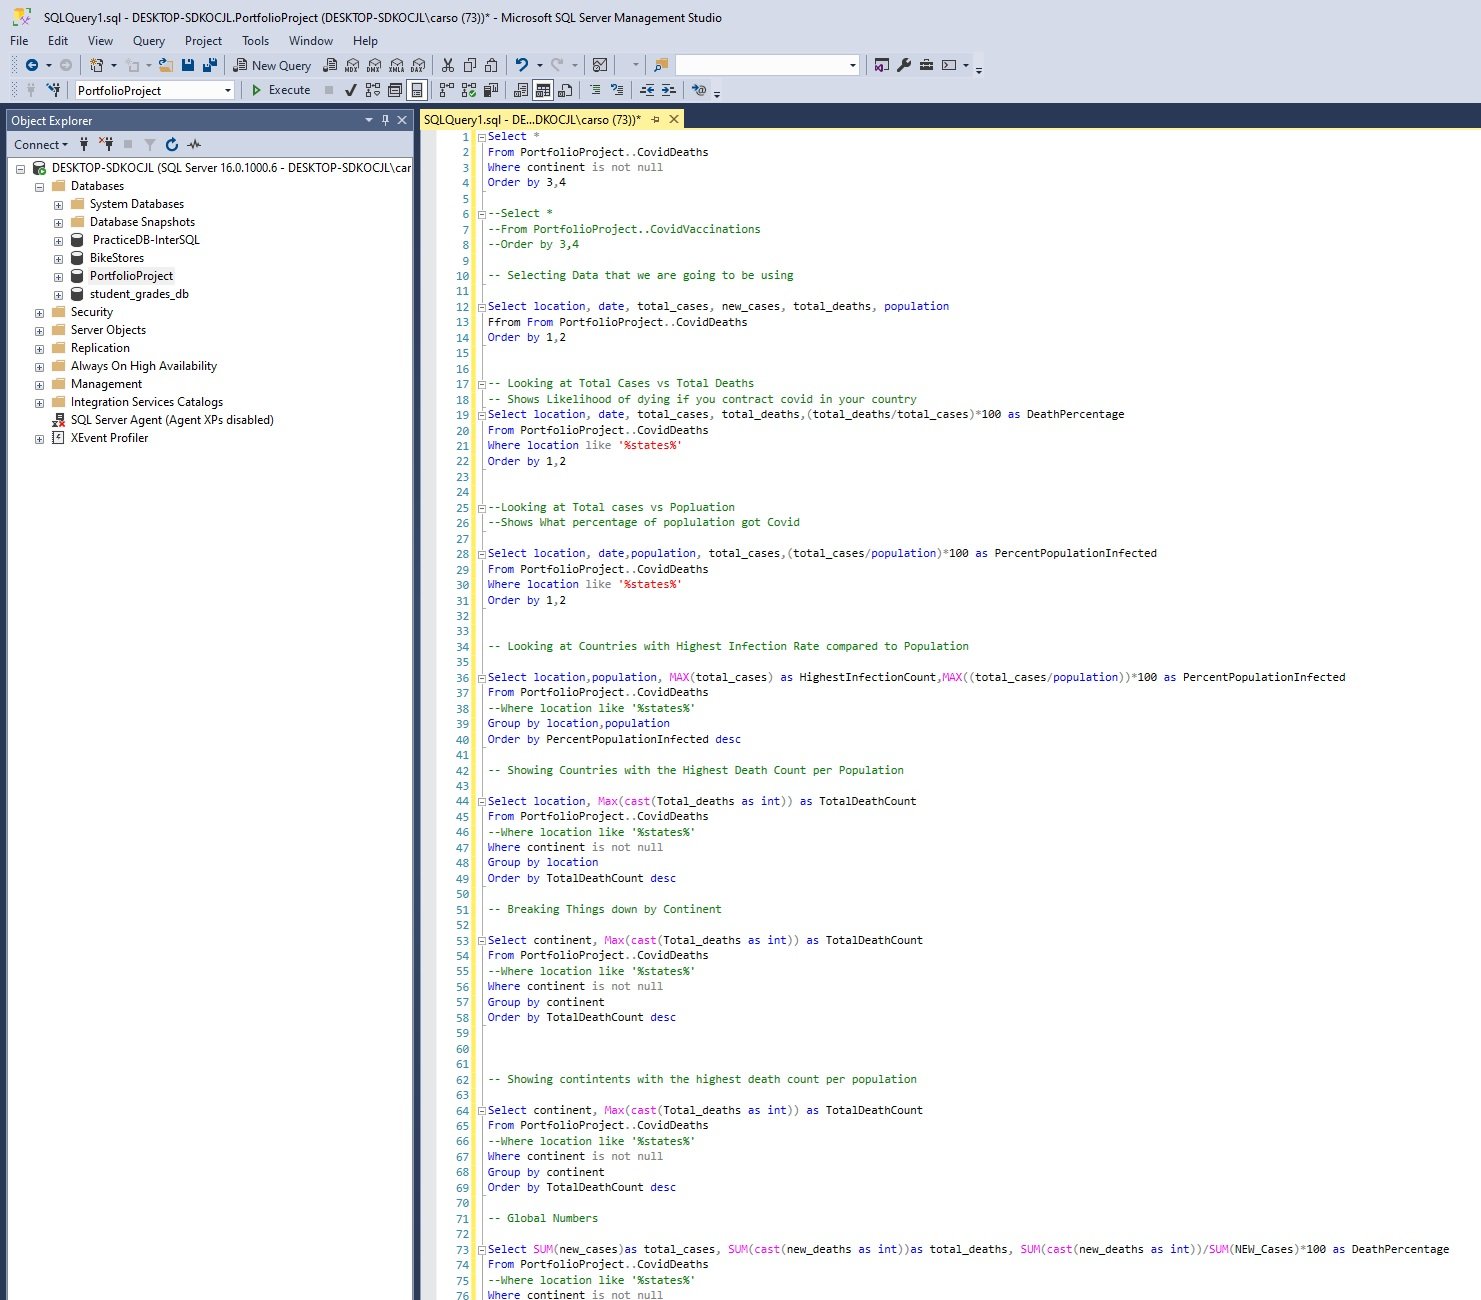1481x1300 pixels.
Task: Switch to Results to Text mode
Action: tap(521, 90)
